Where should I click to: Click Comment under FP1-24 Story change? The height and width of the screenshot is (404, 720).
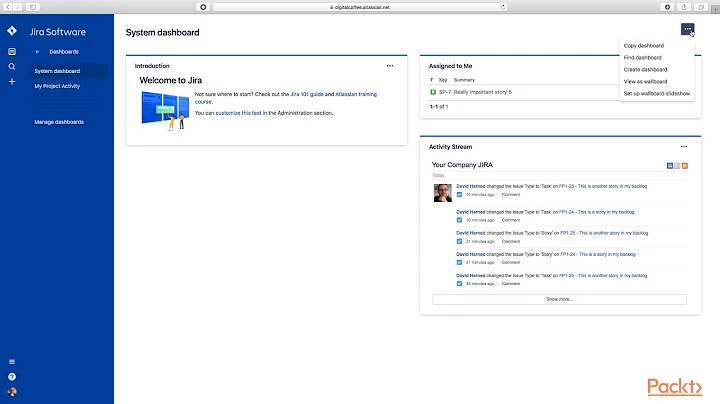(x=511, y=263)
